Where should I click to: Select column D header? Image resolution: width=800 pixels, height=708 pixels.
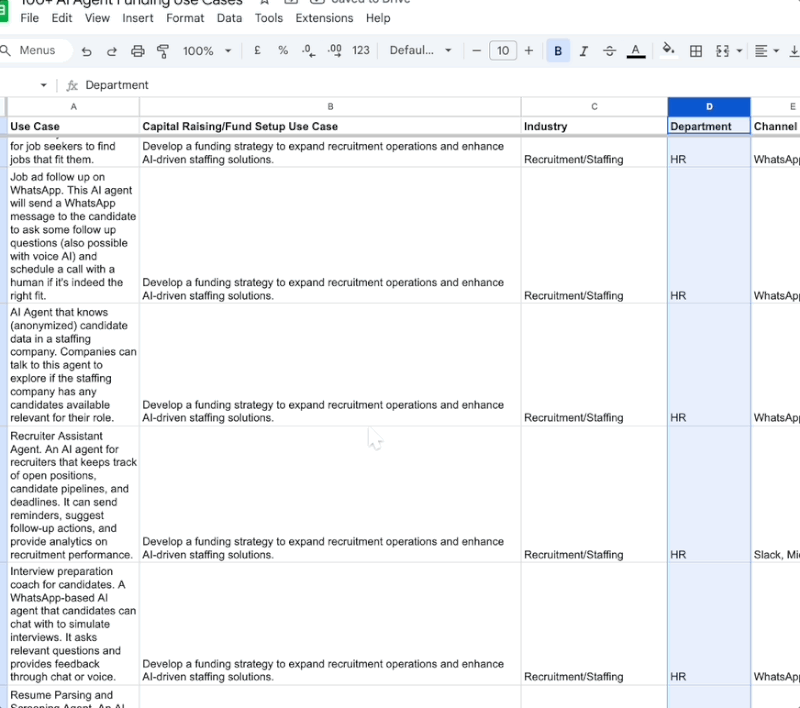[709, 107]
